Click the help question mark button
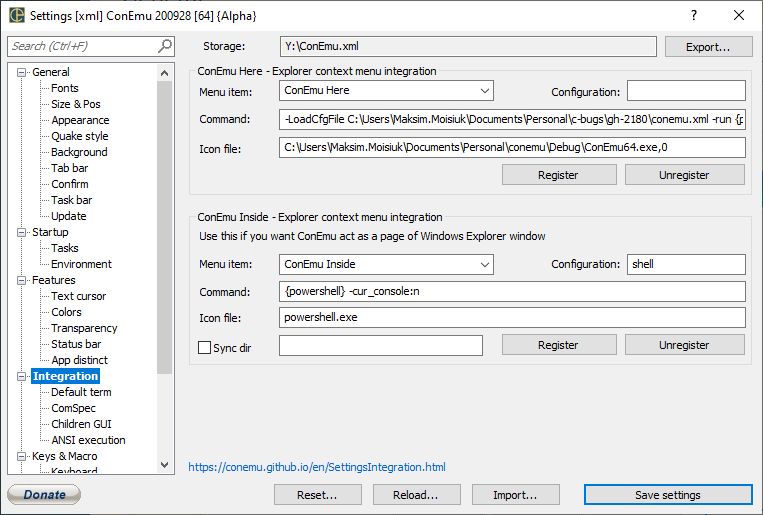This screenshot has width=763, height=515. tap(694, 15)
